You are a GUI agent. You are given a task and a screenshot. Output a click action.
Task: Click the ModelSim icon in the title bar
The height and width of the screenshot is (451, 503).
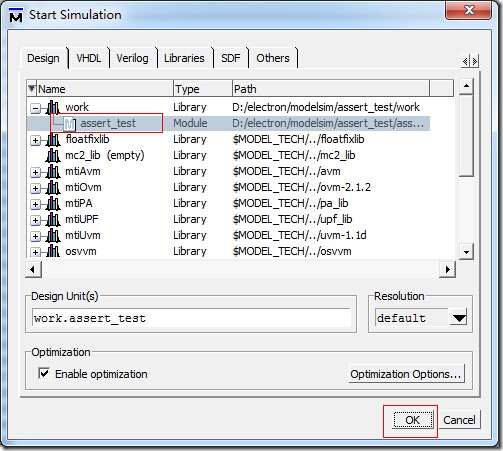16,15
